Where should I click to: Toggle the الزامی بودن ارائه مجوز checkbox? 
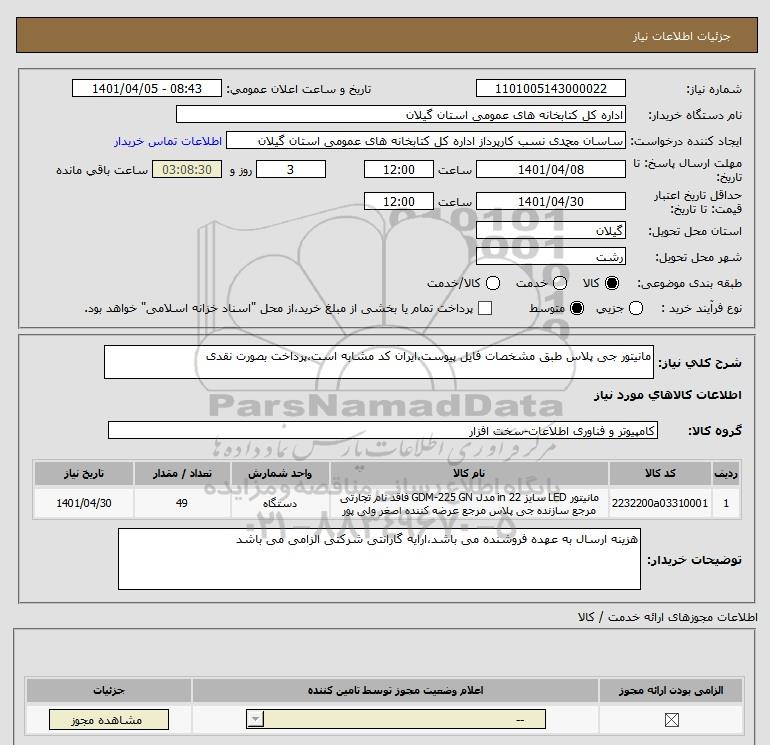(x=671, y=720)
